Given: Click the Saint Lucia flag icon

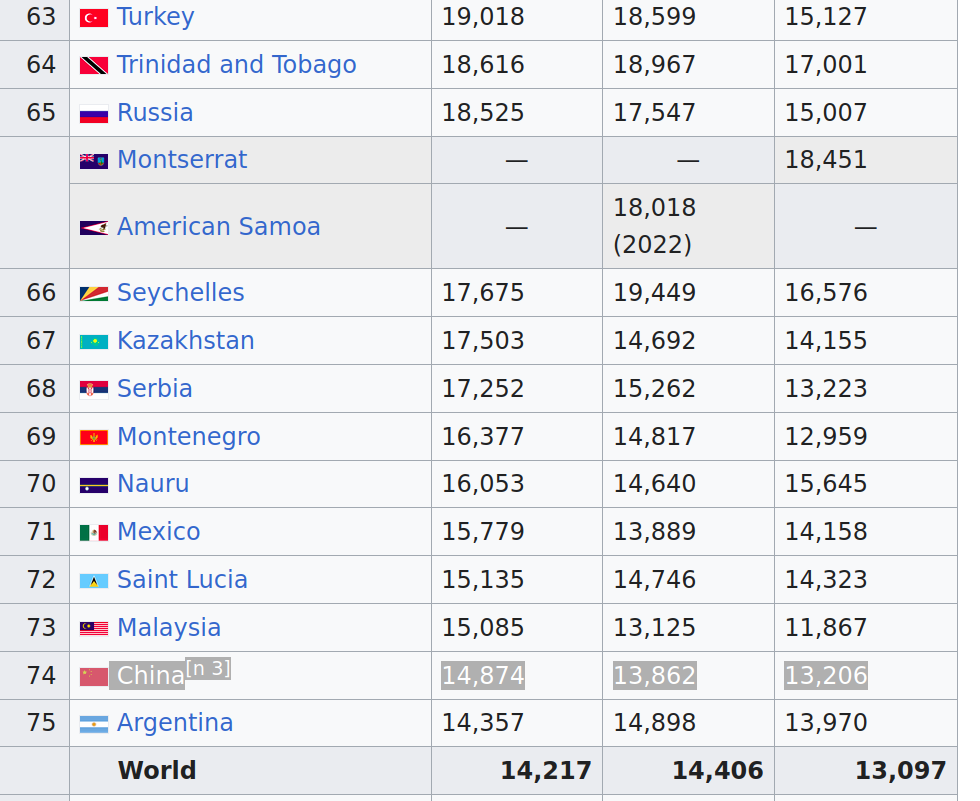Looking at the screenshot, I should click(x=94, y=581).
